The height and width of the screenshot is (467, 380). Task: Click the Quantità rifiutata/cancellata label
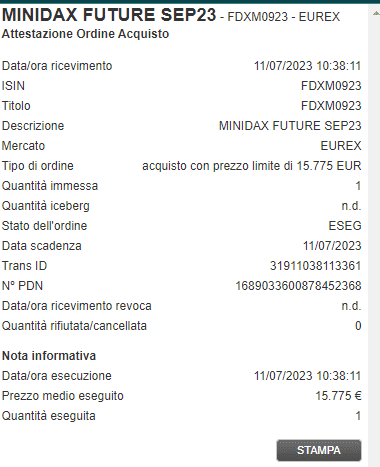[74, 326]
